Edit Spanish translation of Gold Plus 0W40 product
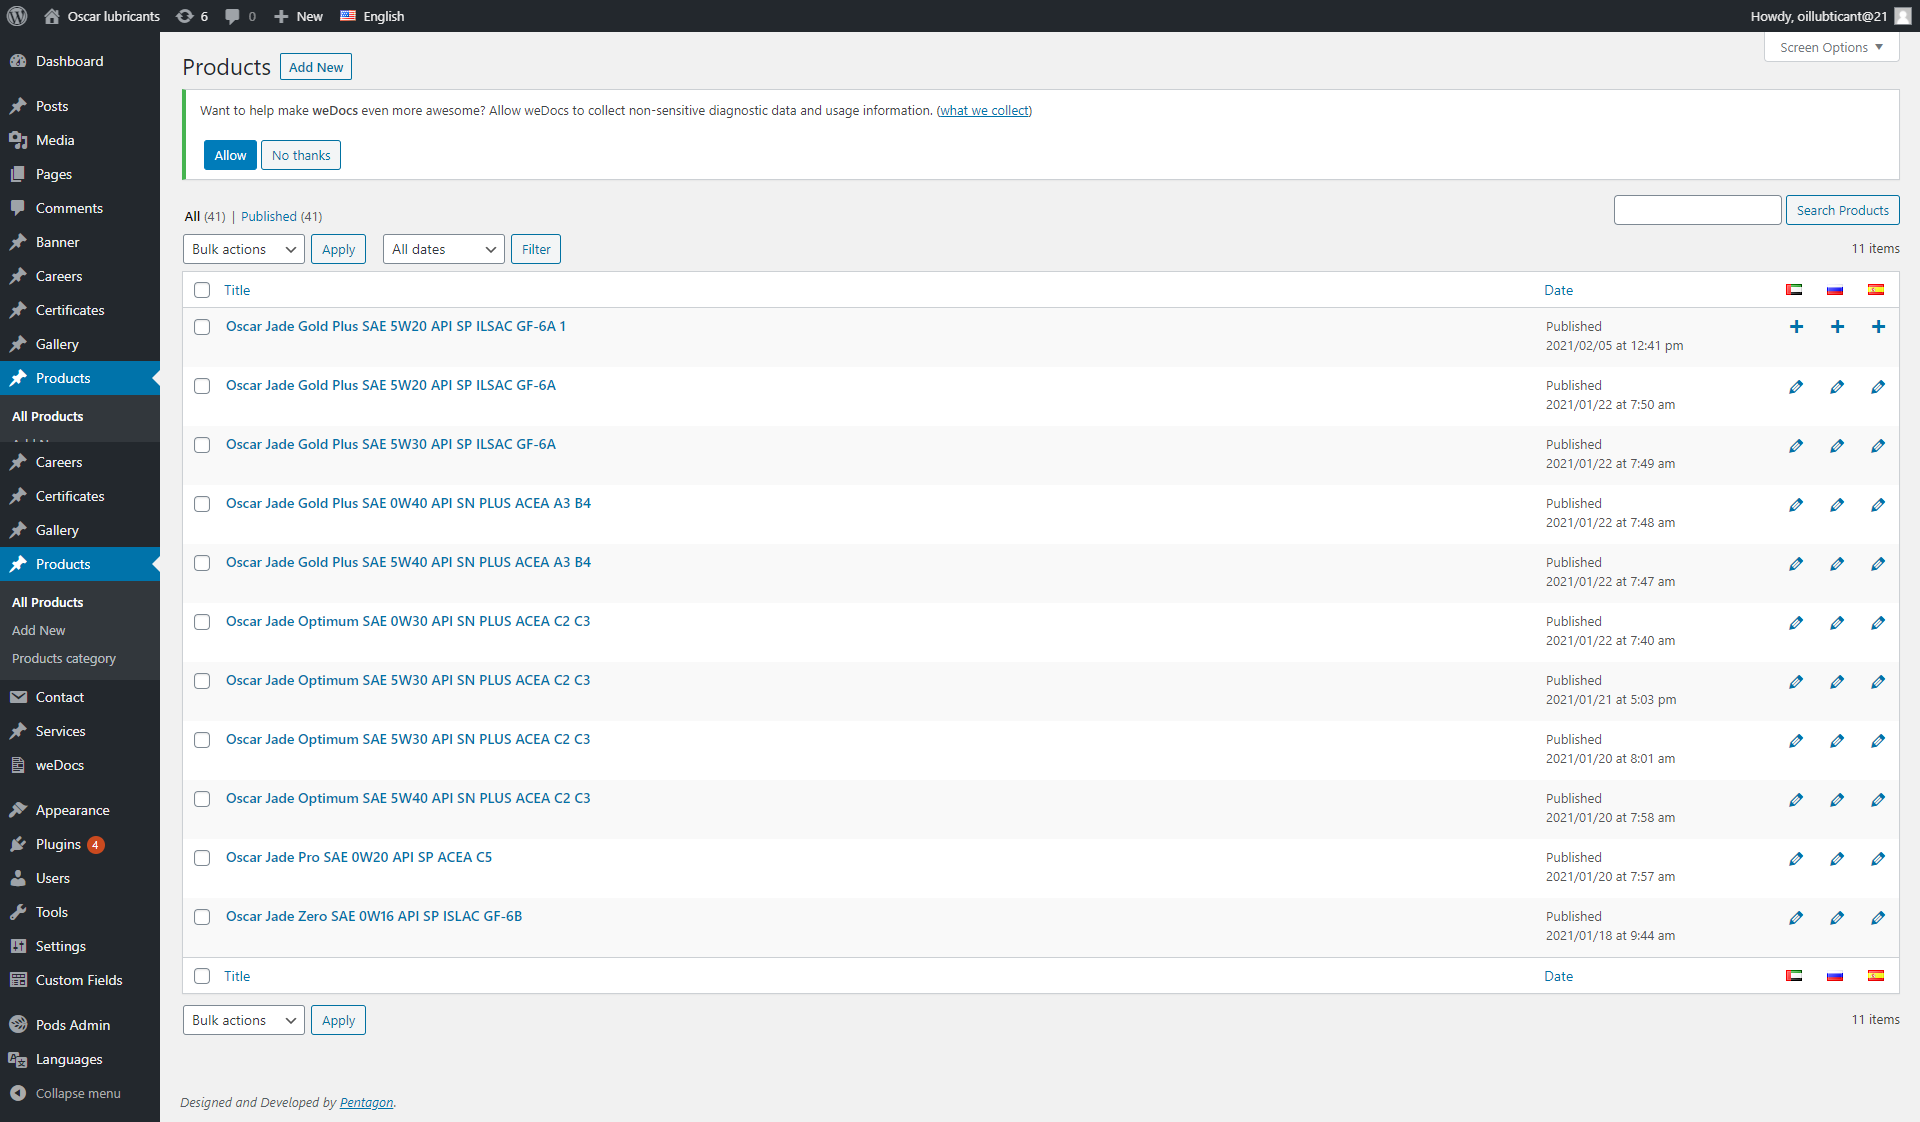 (x=1878, y=505)
